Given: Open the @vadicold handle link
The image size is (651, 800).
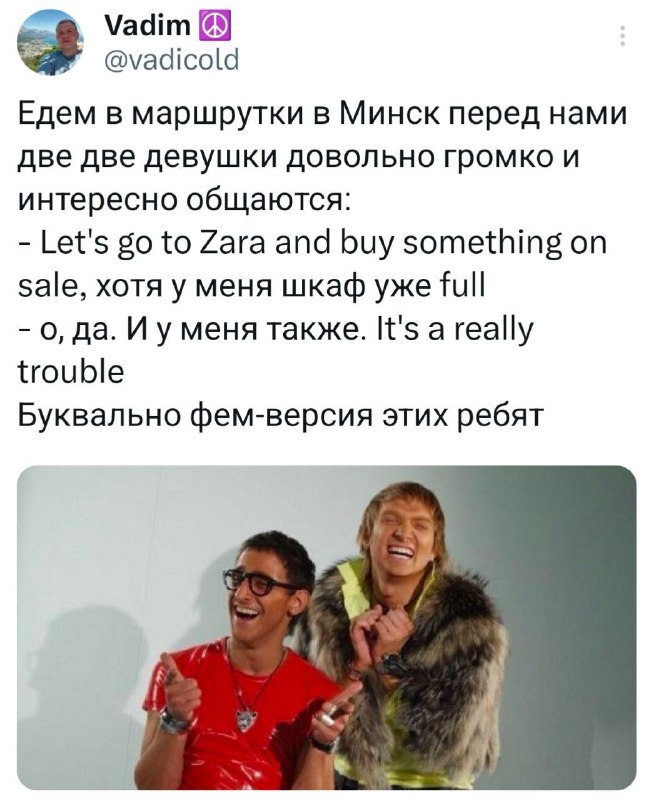Looking at the screenshot, I should [171, 60].
